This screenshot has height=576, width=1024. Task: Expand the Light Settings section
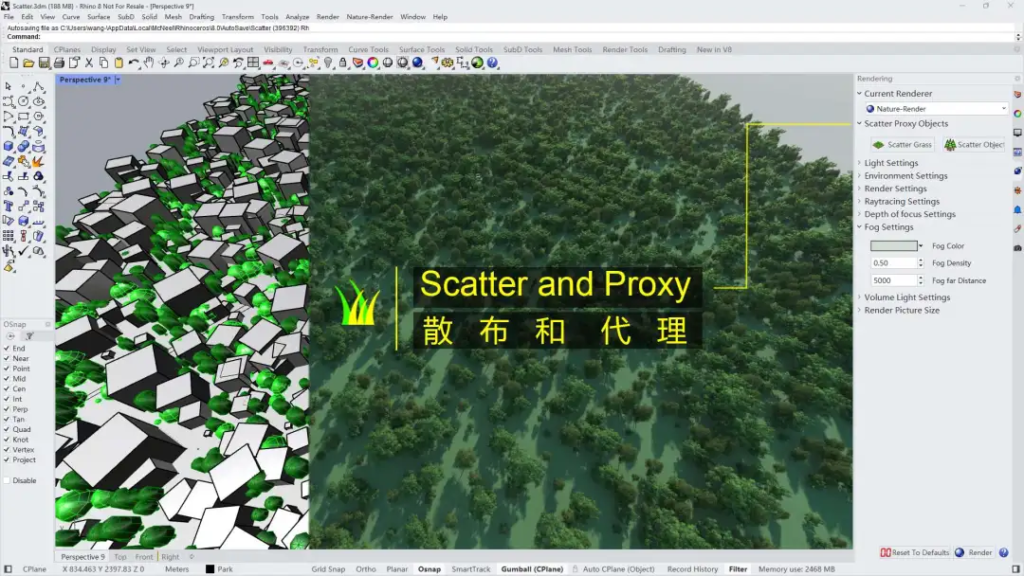coord(890,163)
